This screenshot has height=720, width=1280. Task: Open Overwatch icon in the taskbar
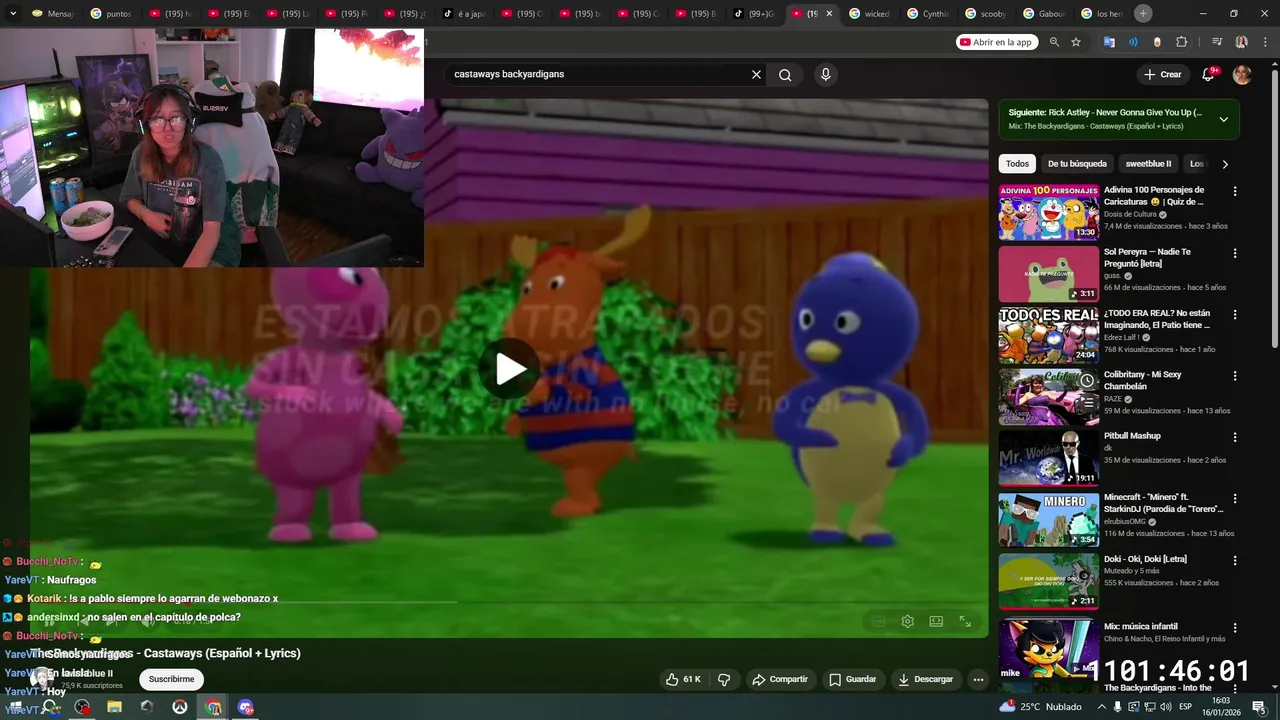(180, 707)
